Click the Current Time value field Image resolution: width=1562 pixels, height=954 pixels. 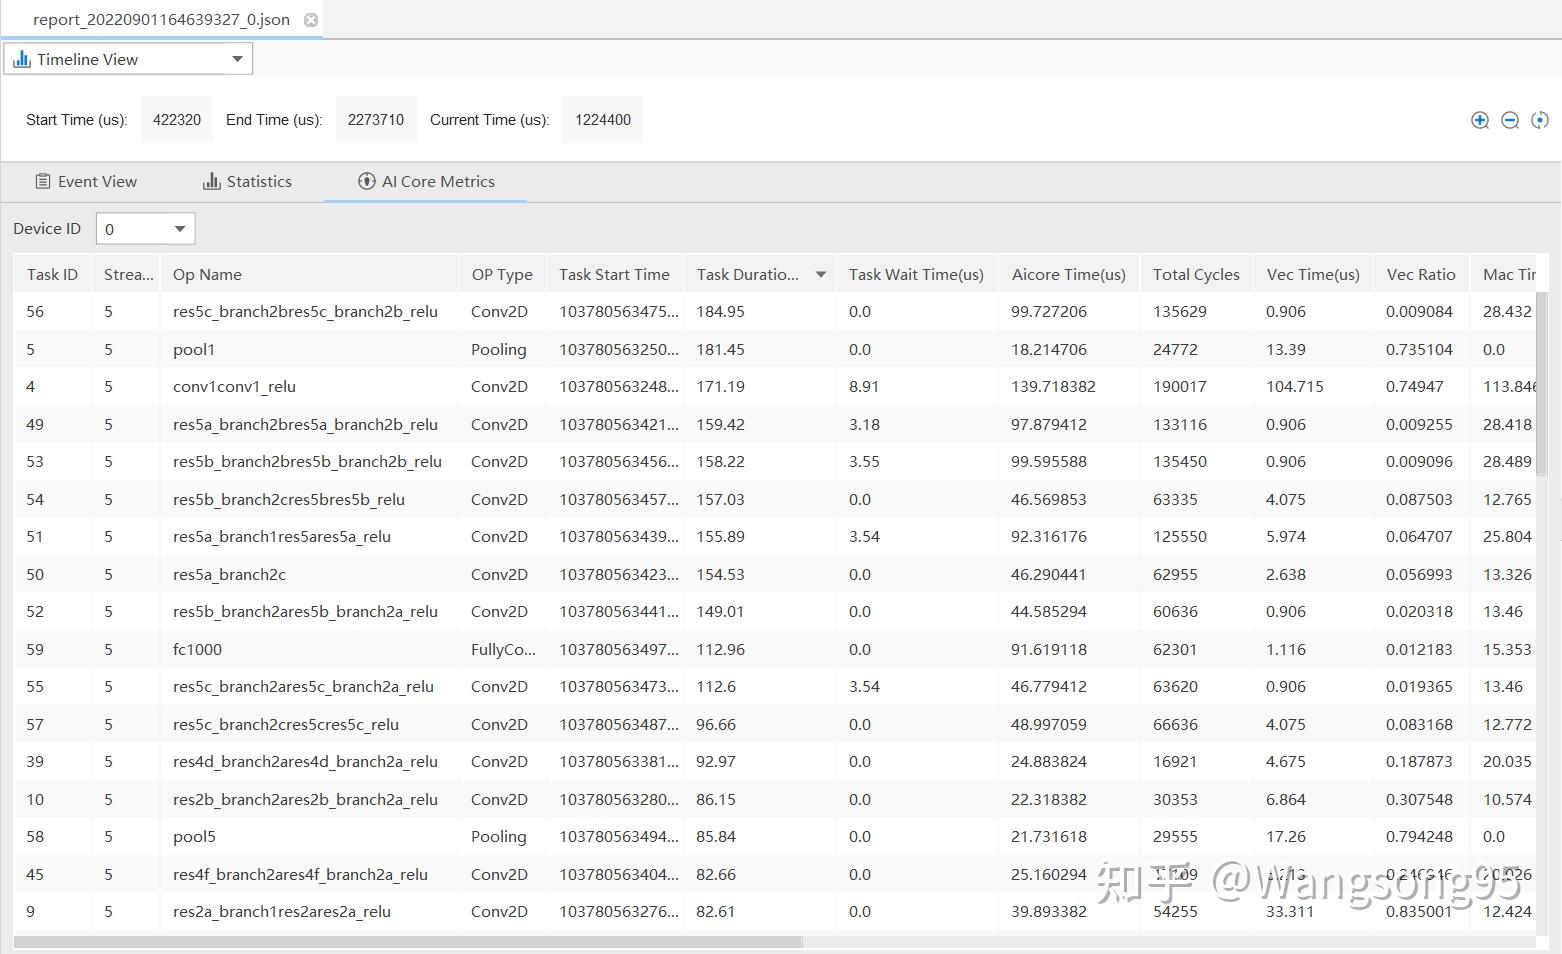click(602, 120)
